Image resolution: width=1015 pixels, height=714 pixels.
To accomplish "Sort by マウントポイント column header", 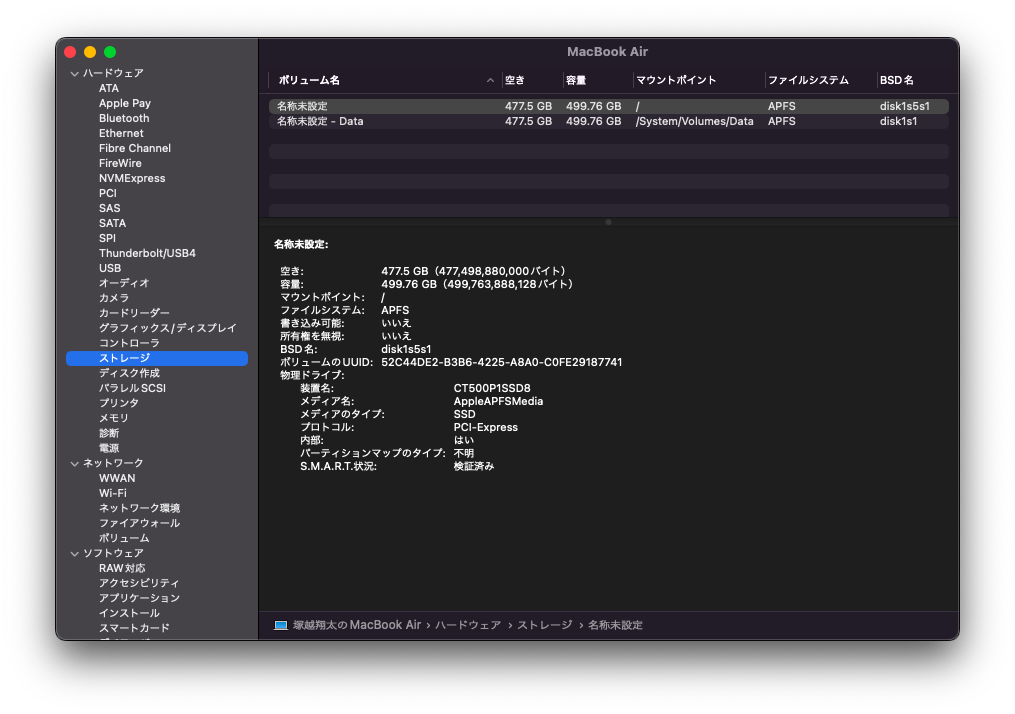I will (676, 80).
